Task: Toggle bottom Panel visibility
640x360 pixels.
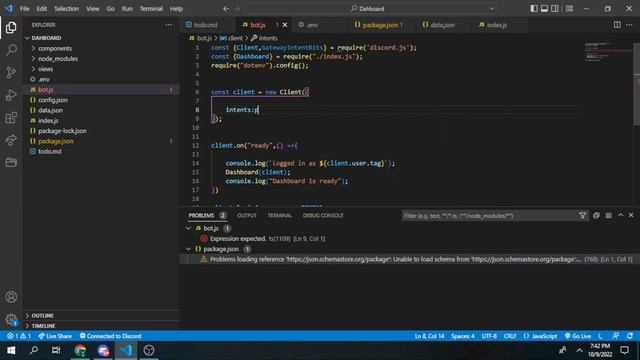Action: [544, 9]
